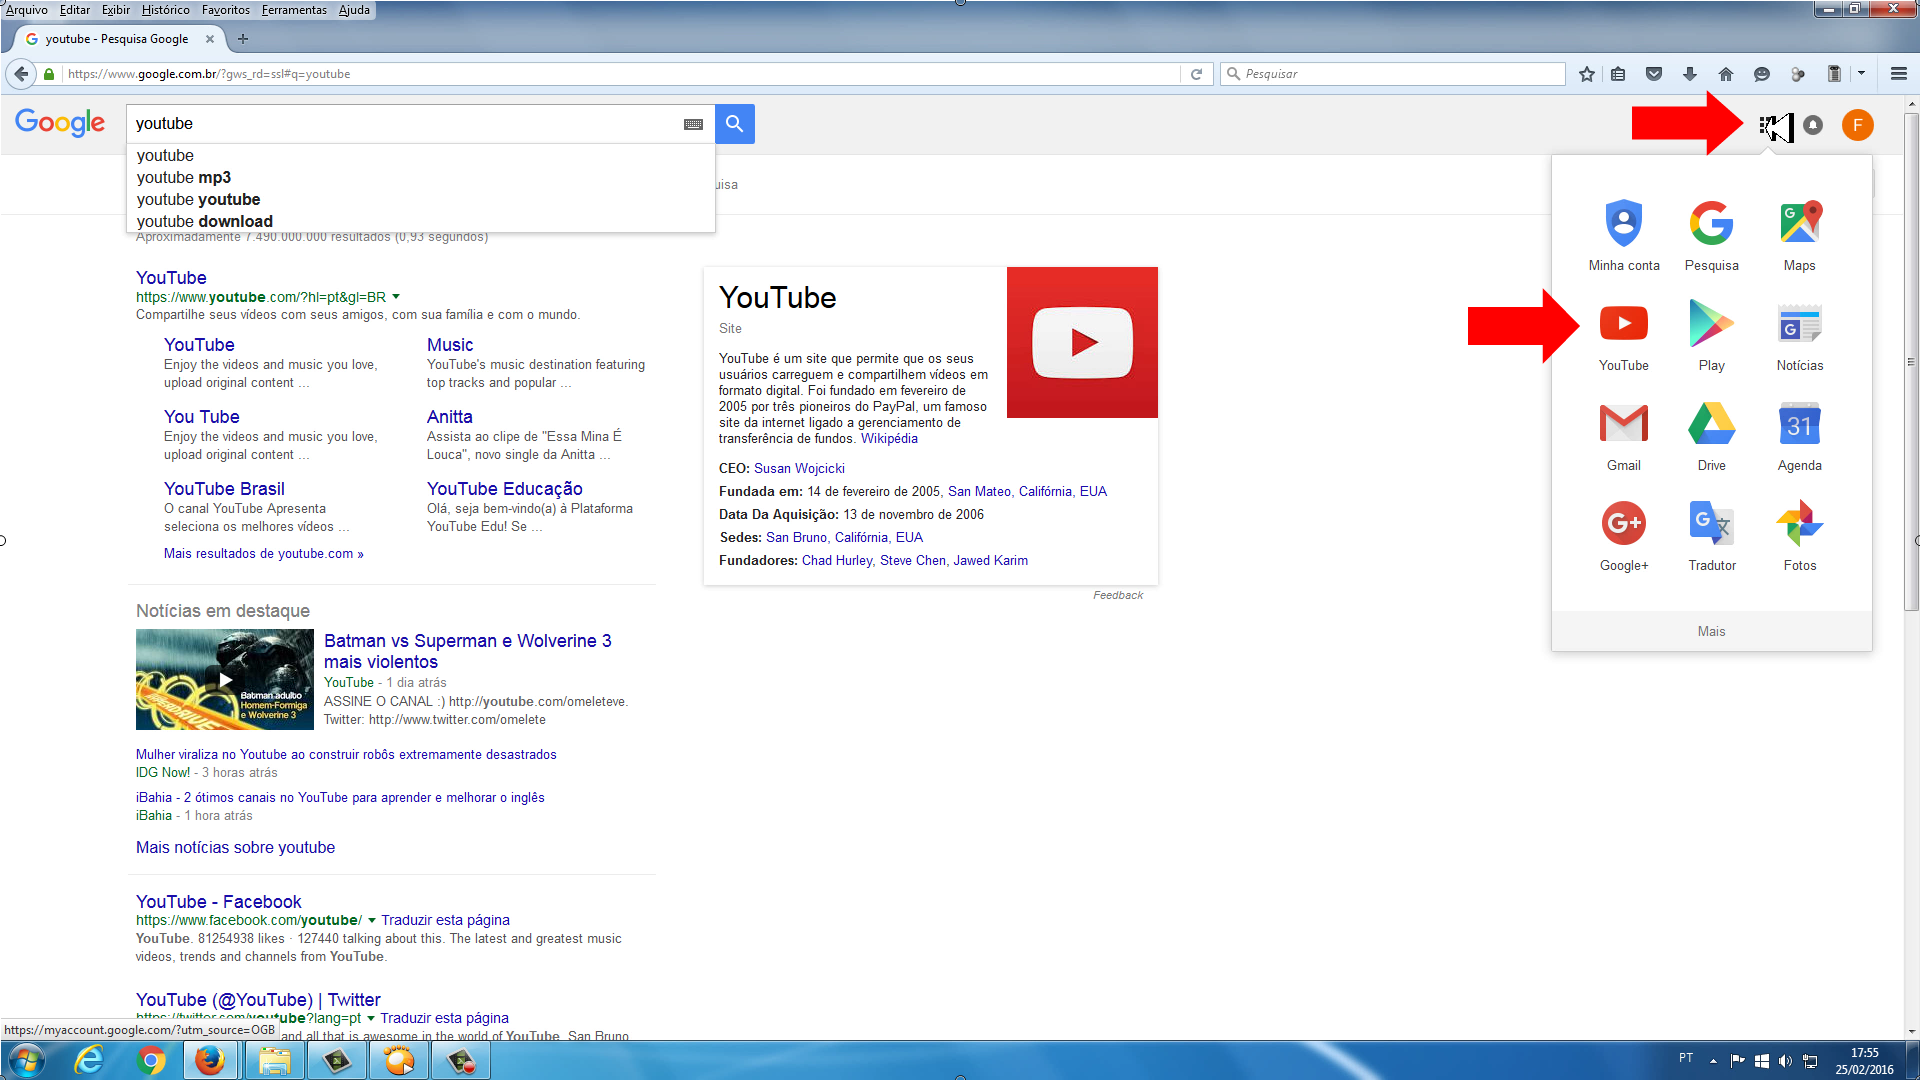
Task: Show bookmarks list icon in toolbar
Action: (x=1618, y=74)
